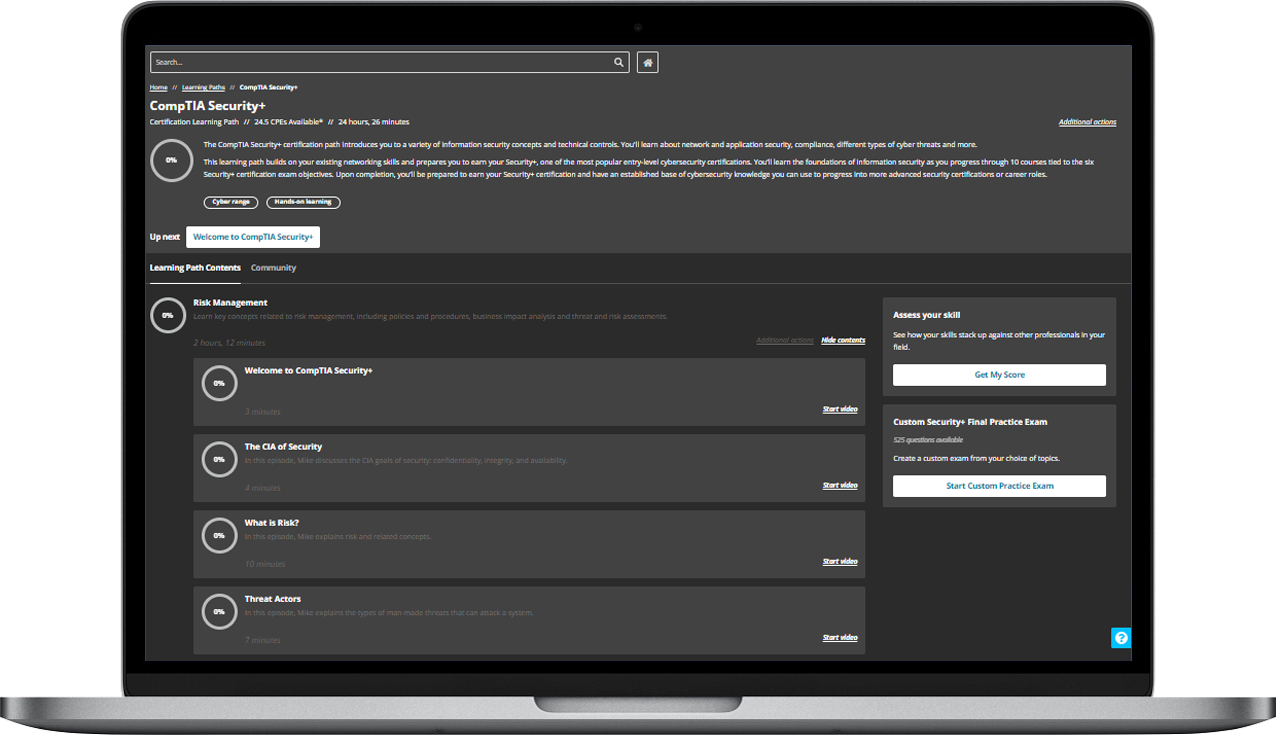This screenshot has height=735, width=1276.
Task: Click the CompTIA Security+ overall progress circle
Action: pos(171,160)
